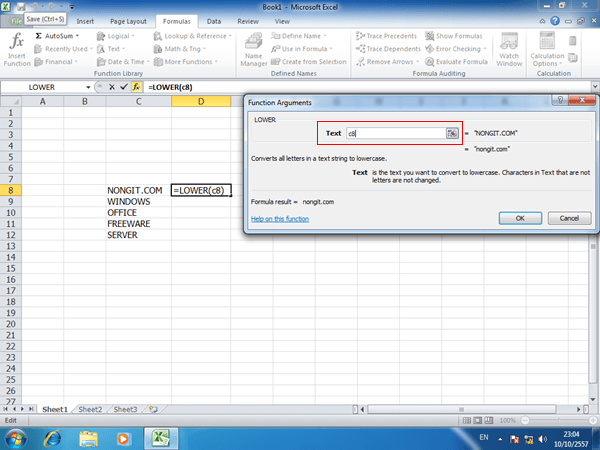Open the Logical functions menu
This screenshot has height=450, width=600.
pos(115,36)
